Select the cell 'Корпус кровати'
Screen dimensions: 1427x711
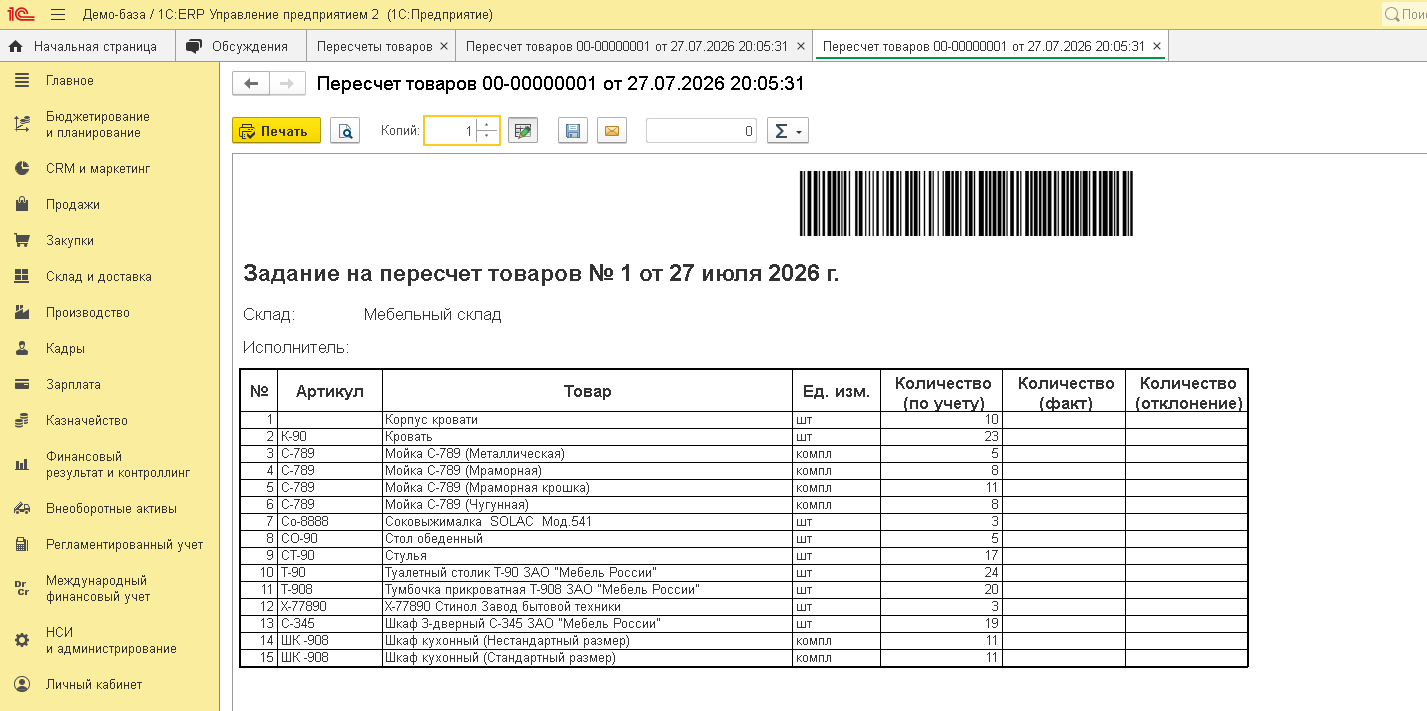coord(587,420)
